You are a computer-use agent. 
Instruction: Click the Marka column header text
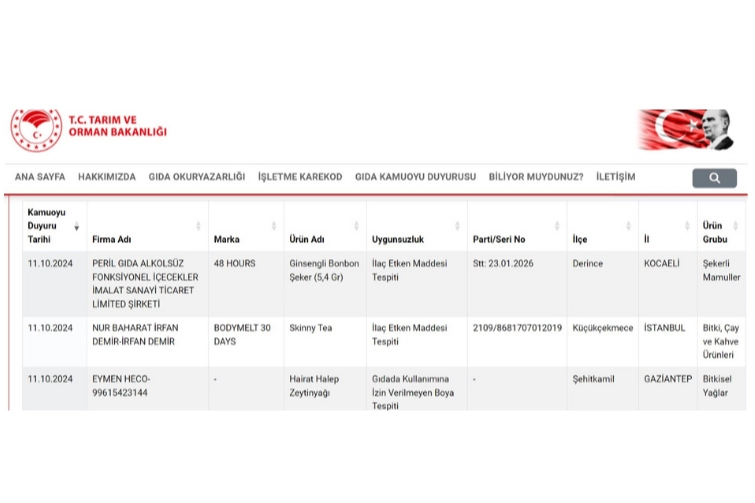pyautogui.click(x=227, y=239)
